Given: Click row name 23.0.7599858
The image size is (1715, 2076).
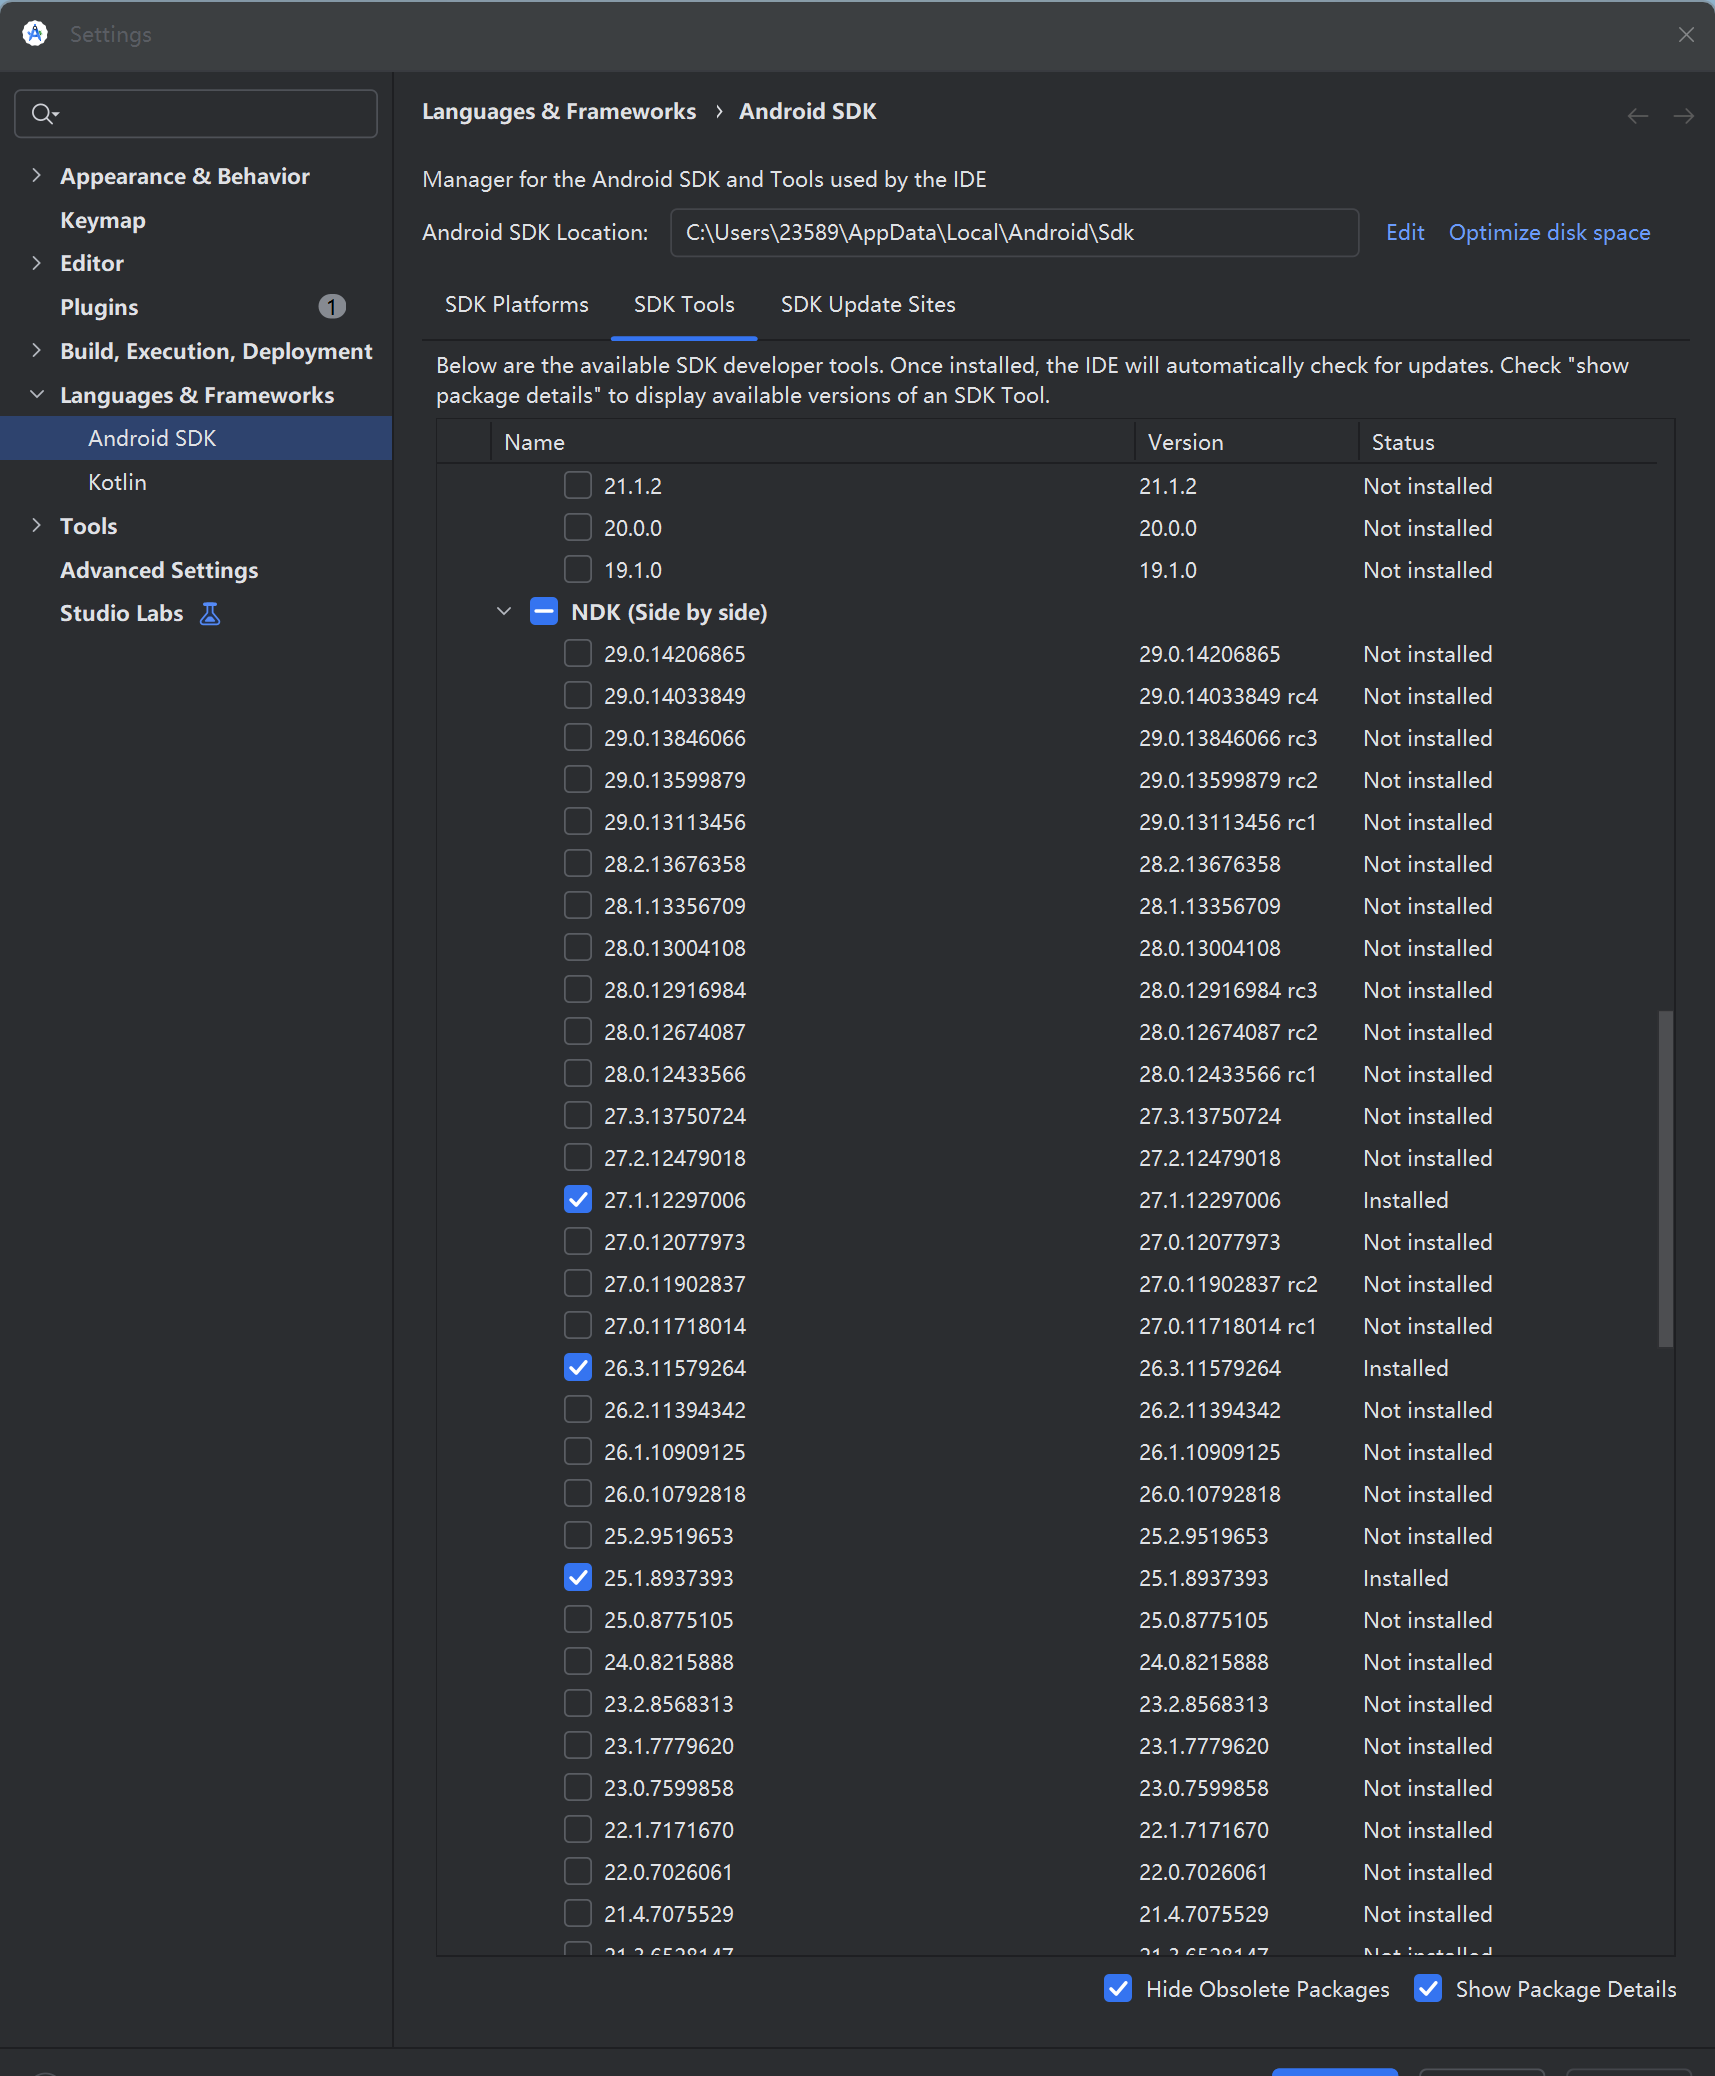Looking at the screenshot, I should coord(669,1788).
